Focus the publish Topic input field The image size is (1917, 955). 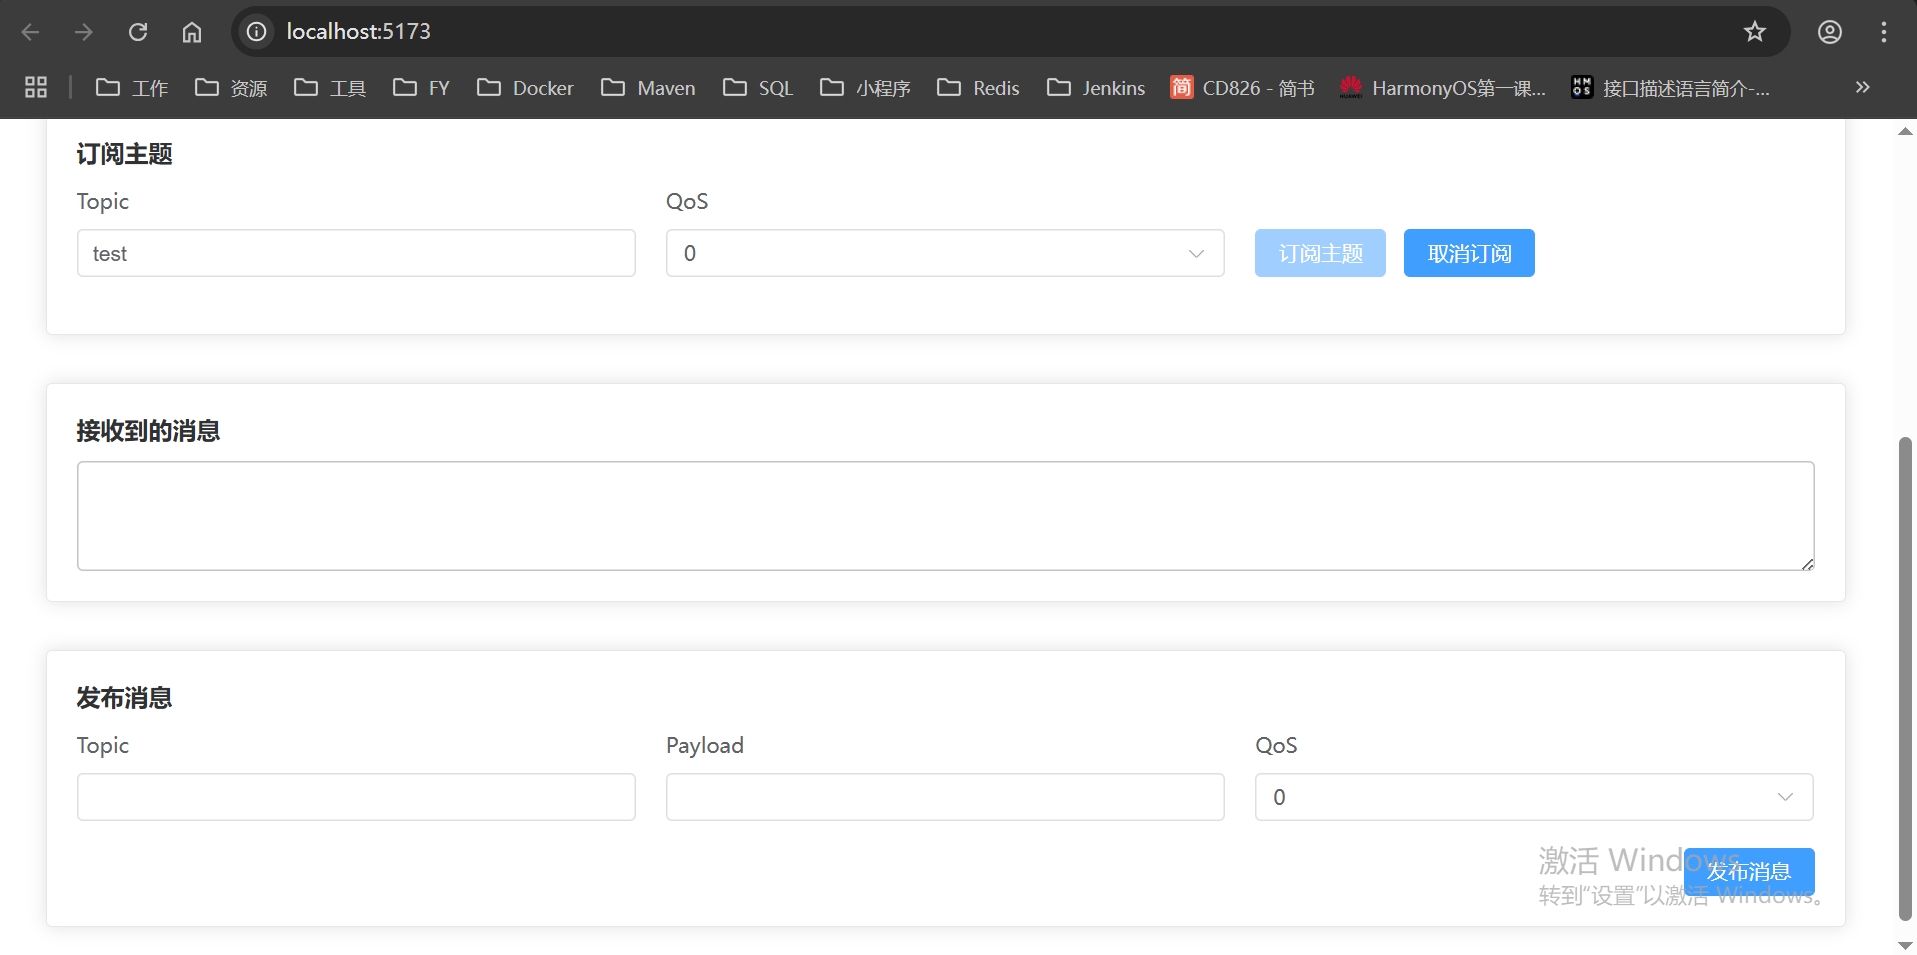(356, 797)
